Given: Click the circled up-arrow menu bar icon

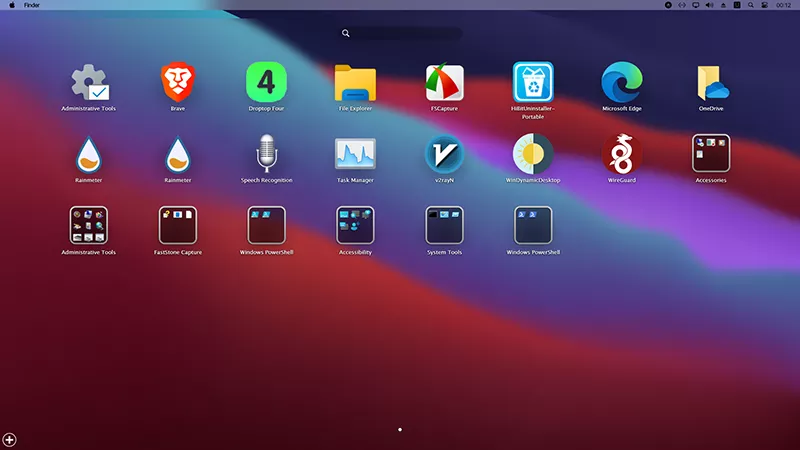Looking at the screenshot, I should click(668, 5).
